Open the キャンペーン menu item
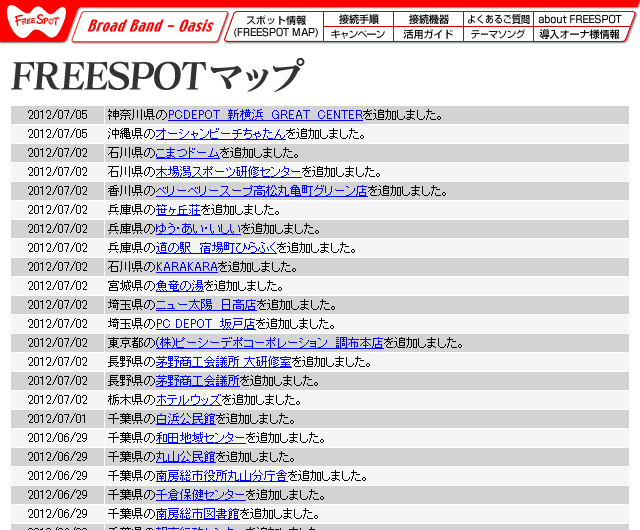 pos(358,34)
